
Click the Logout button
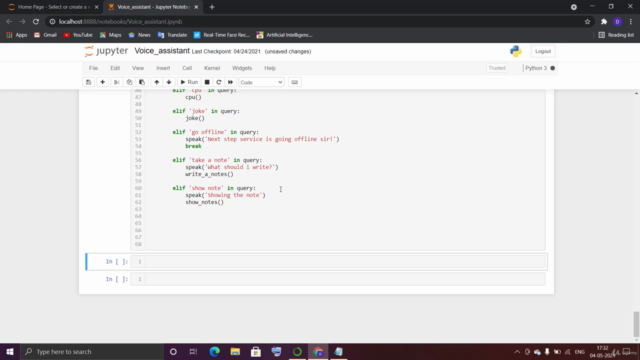pyautogui.click(x=543, y=51)
